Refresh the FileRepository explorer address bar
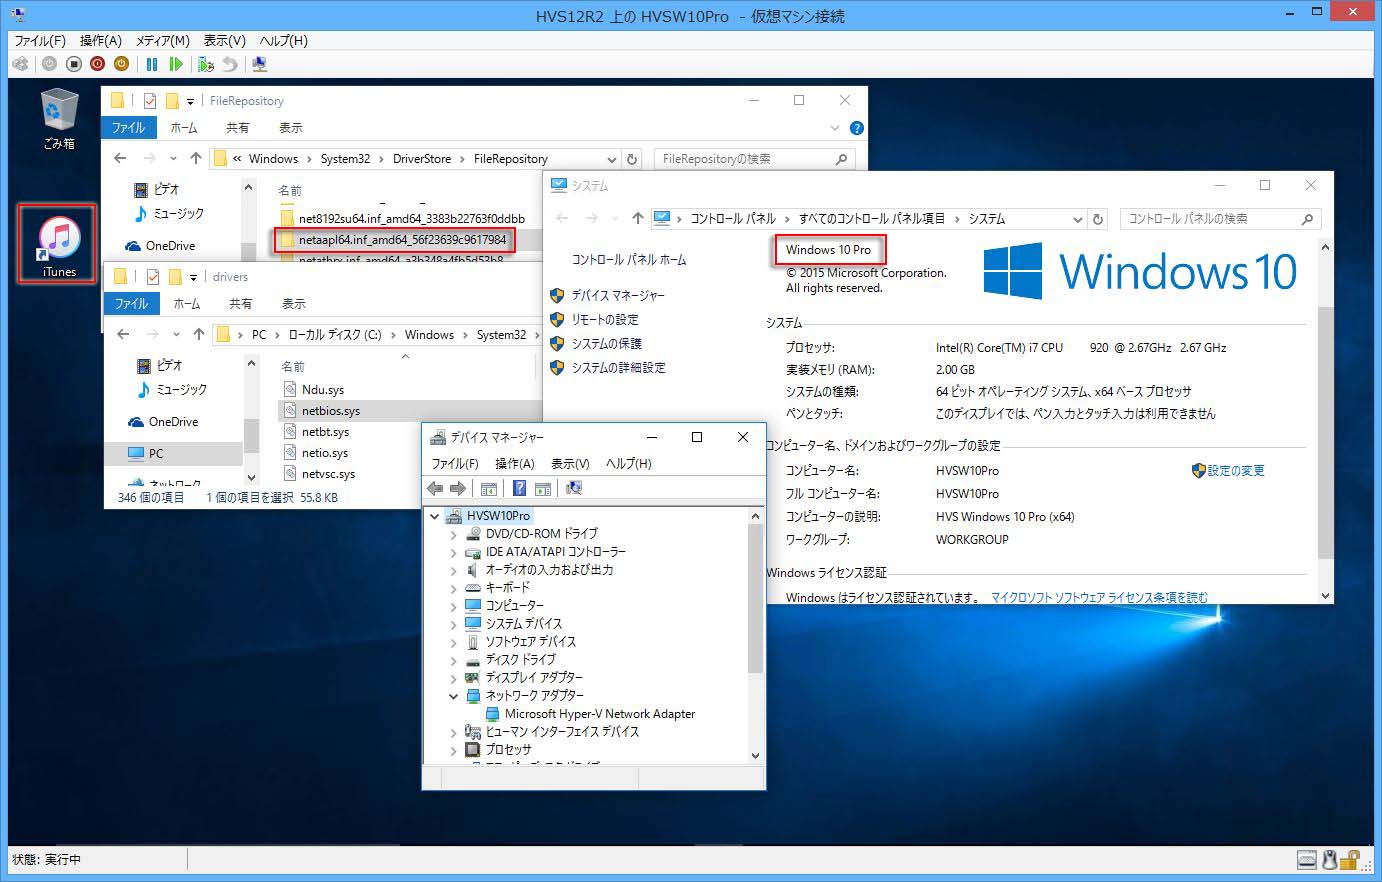Screen dimensions: 1382x882 [x=632, y=159]
